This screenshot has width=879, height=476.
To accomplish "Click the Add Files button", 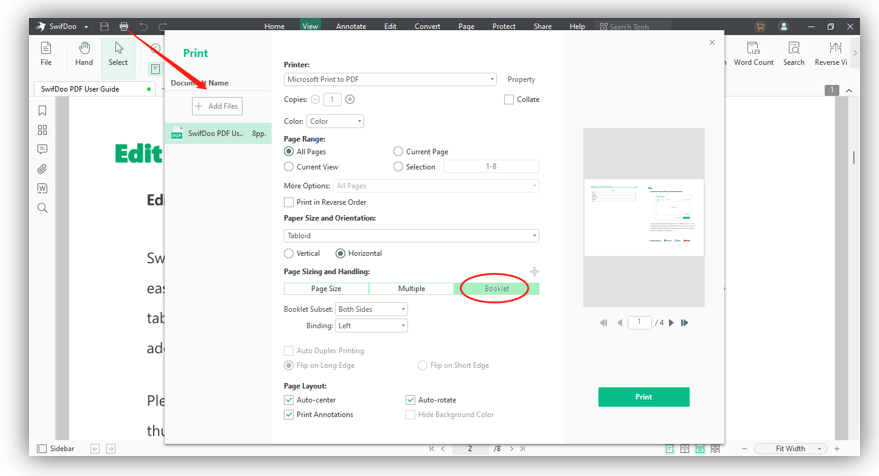I will 217,106.
